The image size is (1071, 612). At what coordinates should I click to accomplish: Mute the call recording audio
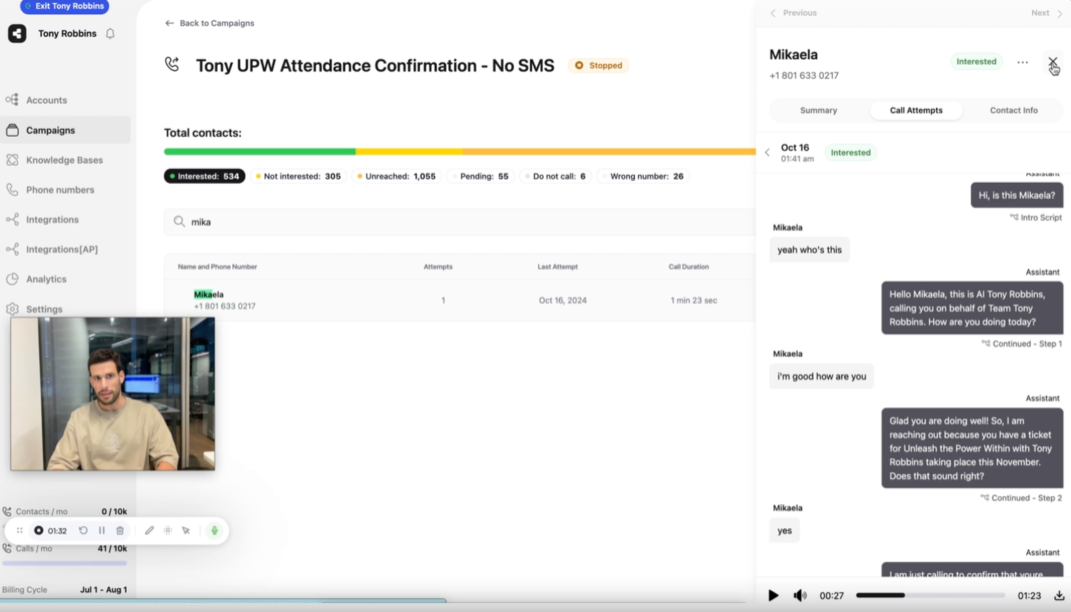pyautogui.click(x=800, y=596)
